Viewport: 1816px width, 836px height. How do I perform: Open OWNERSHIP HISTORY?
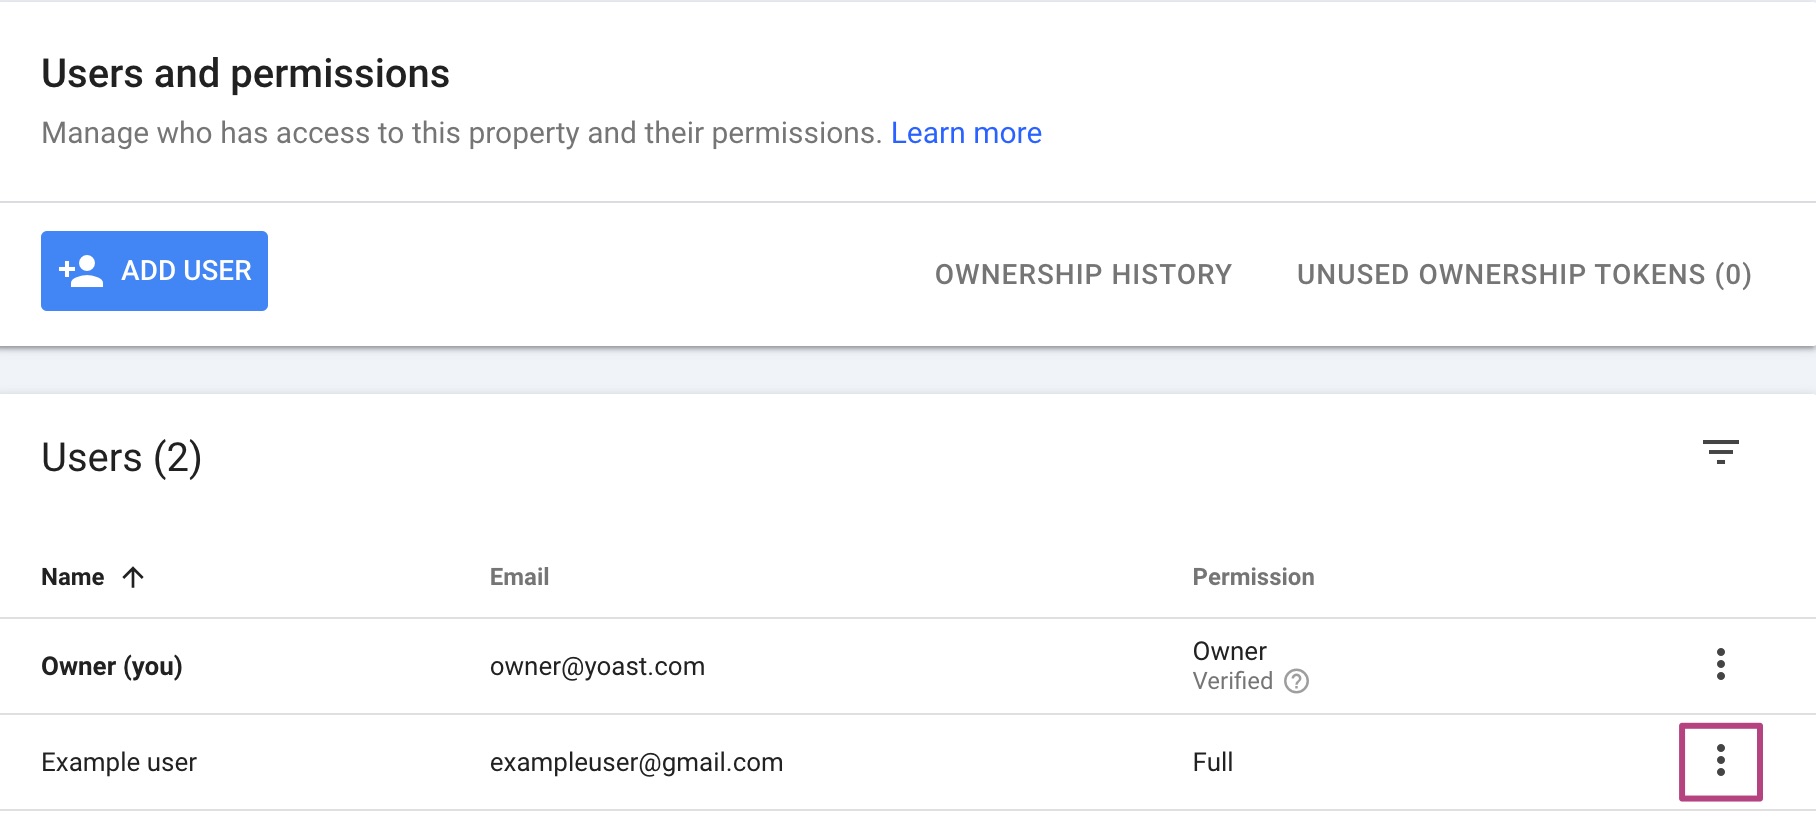point(1082,274)
